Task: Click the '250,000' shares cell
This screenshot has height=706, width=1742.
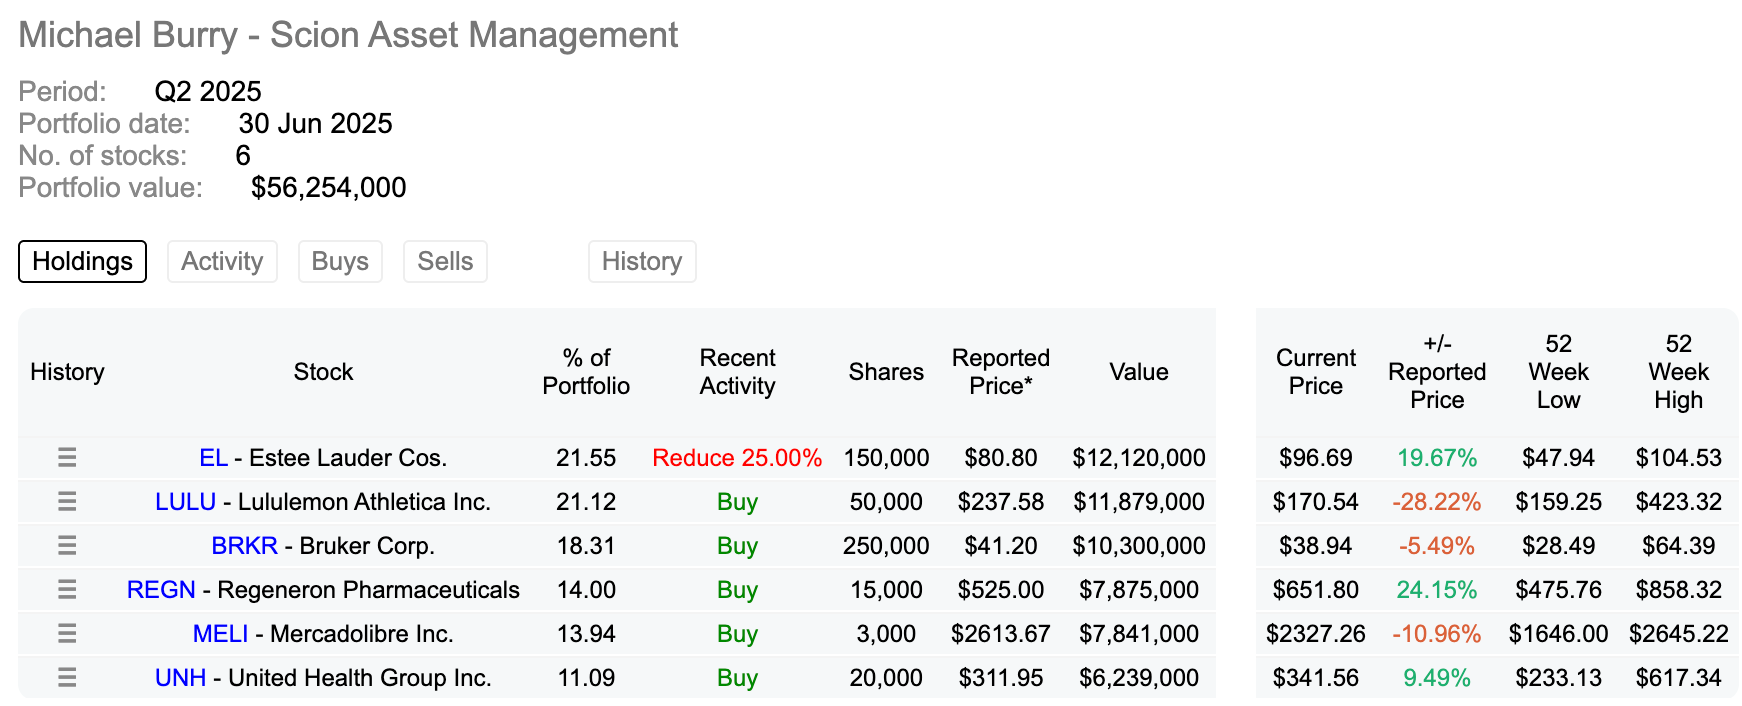Action: (x=886, y=546)
